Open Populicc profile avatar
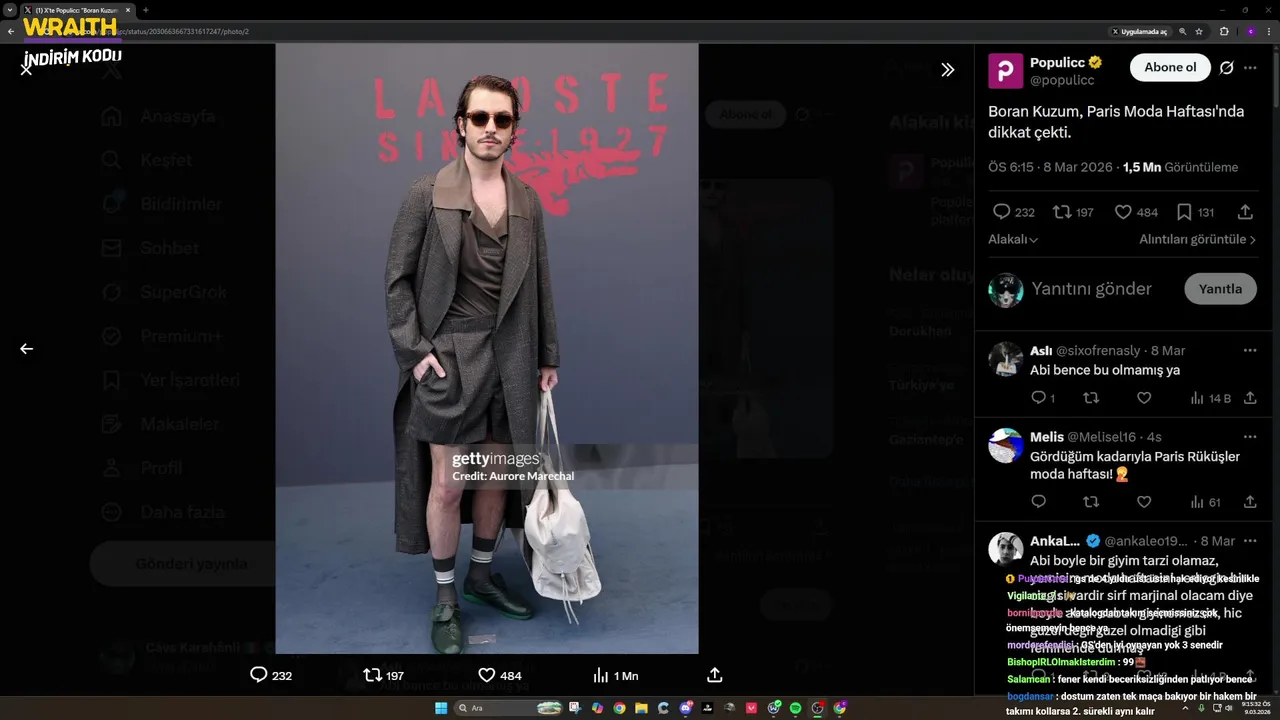The height and width of the screenshot is (720, 1280). pyautogui.click(x=1005, y=71)
